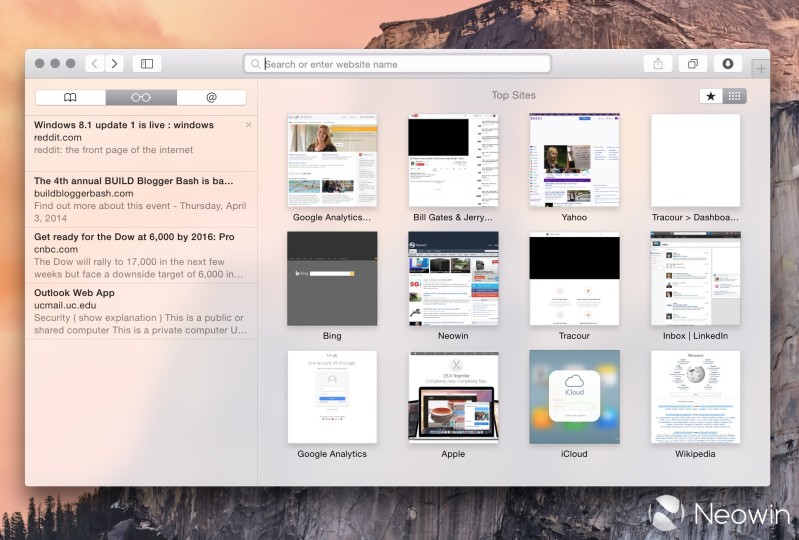Open the Downloads button
The image size is (799, 540).
[x=727, y=64]
